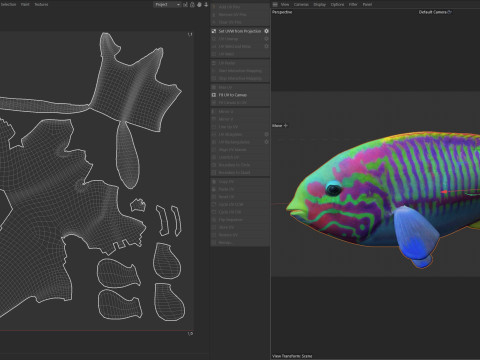
Task: Click the Move tool indicator in viewport
Action: coord(280,126)
